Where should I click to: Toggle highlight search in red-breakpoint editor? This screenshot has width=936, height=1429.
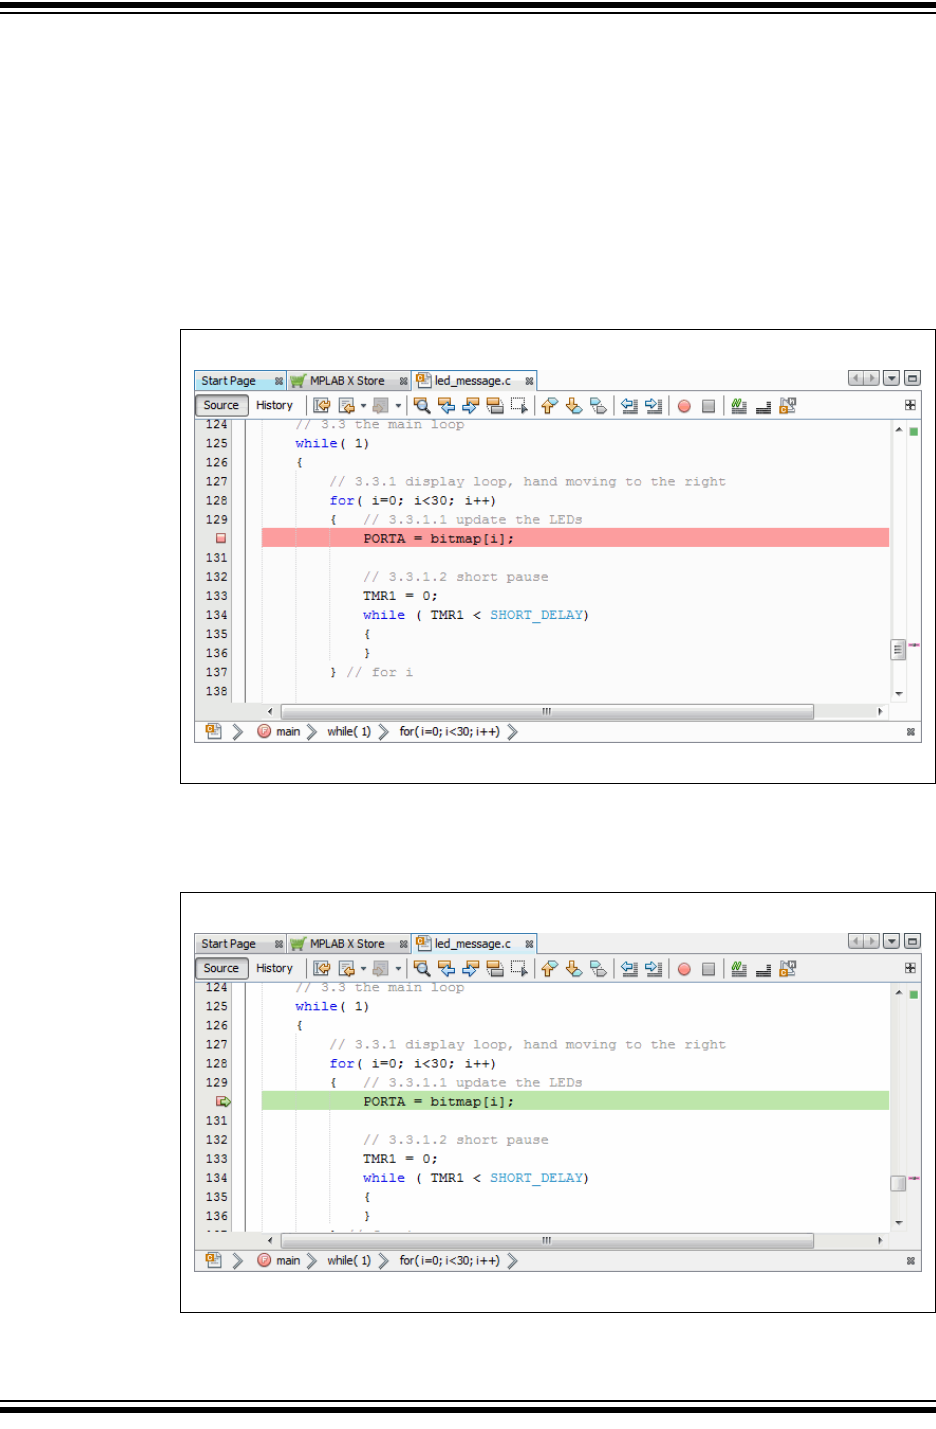(x=494, y=406)
